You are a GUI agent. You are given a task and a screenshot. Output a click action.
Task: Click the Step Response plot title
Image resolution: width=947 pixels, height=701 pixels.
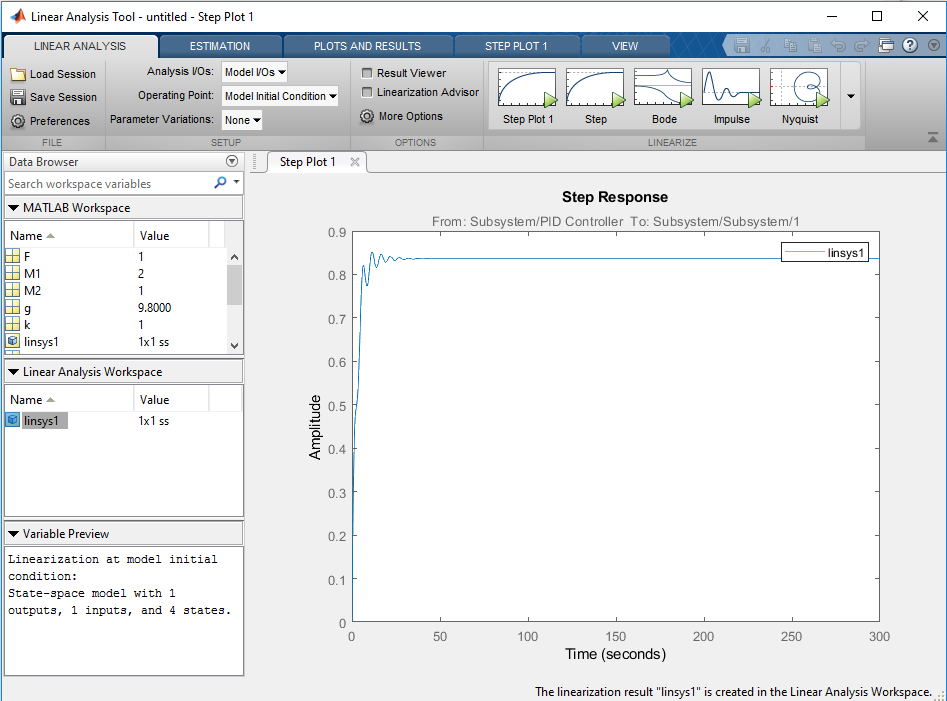[615, 197]
